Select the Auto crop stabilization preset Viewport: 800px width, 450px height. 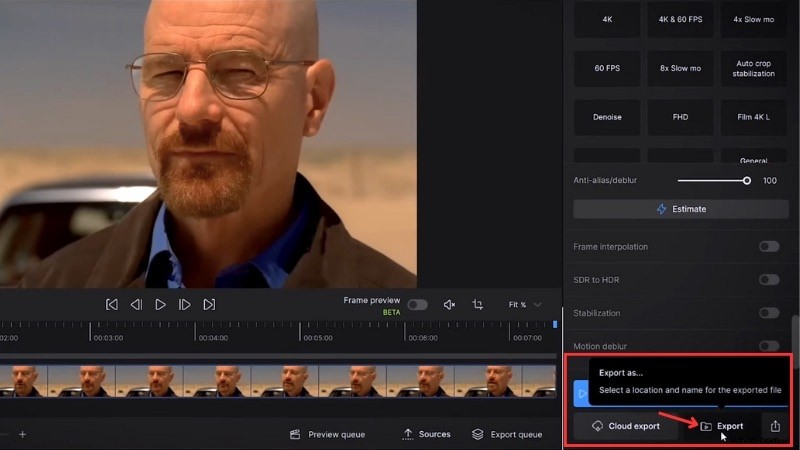pyautogui.click(x=753, y=68)
